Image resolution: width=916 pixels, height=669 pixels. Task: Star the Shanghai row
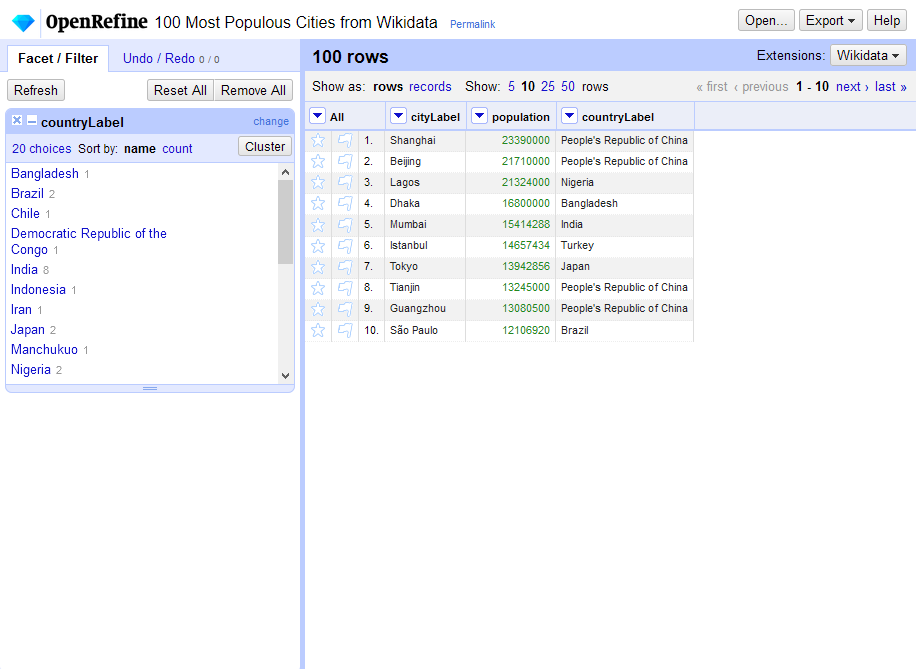pos(317,140)
